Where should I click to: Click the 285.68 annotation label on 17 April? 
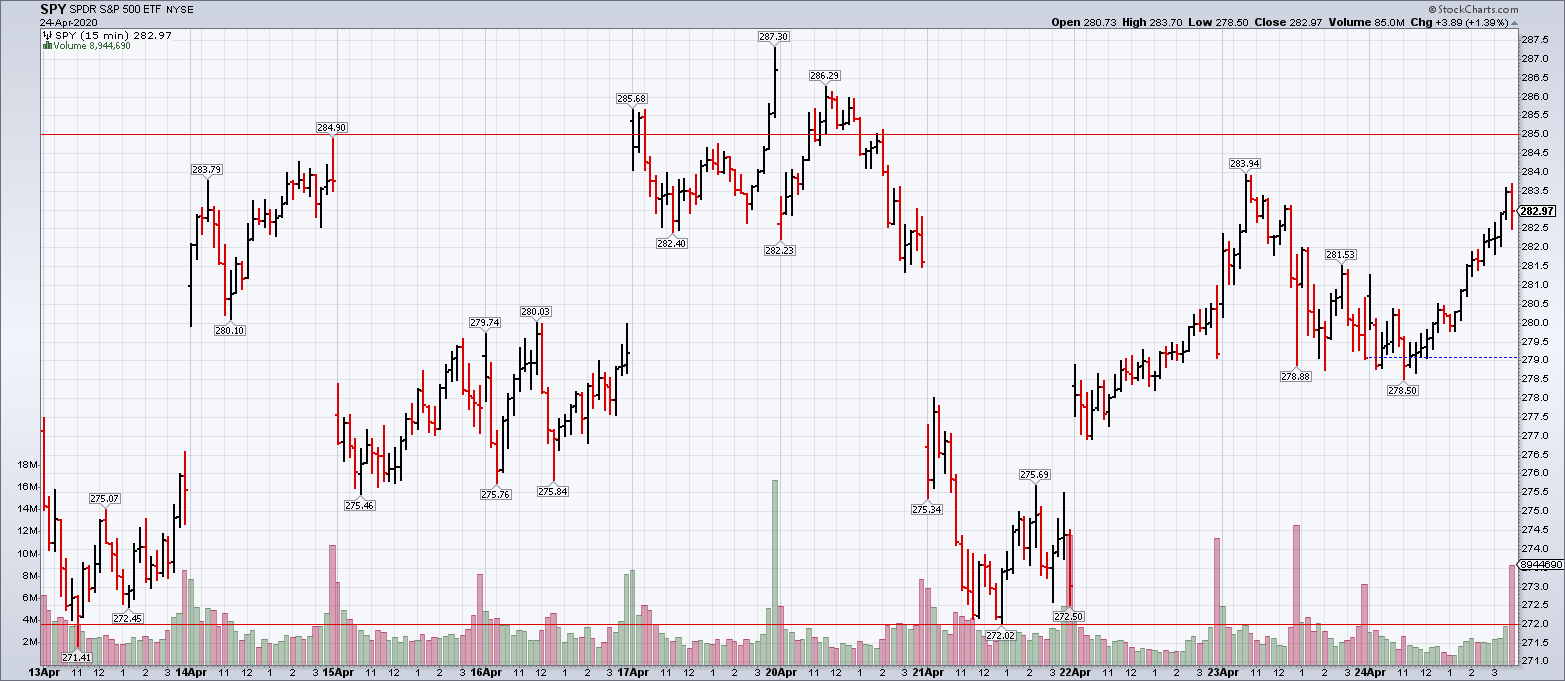pyautogui.click(x=632, y=98)
